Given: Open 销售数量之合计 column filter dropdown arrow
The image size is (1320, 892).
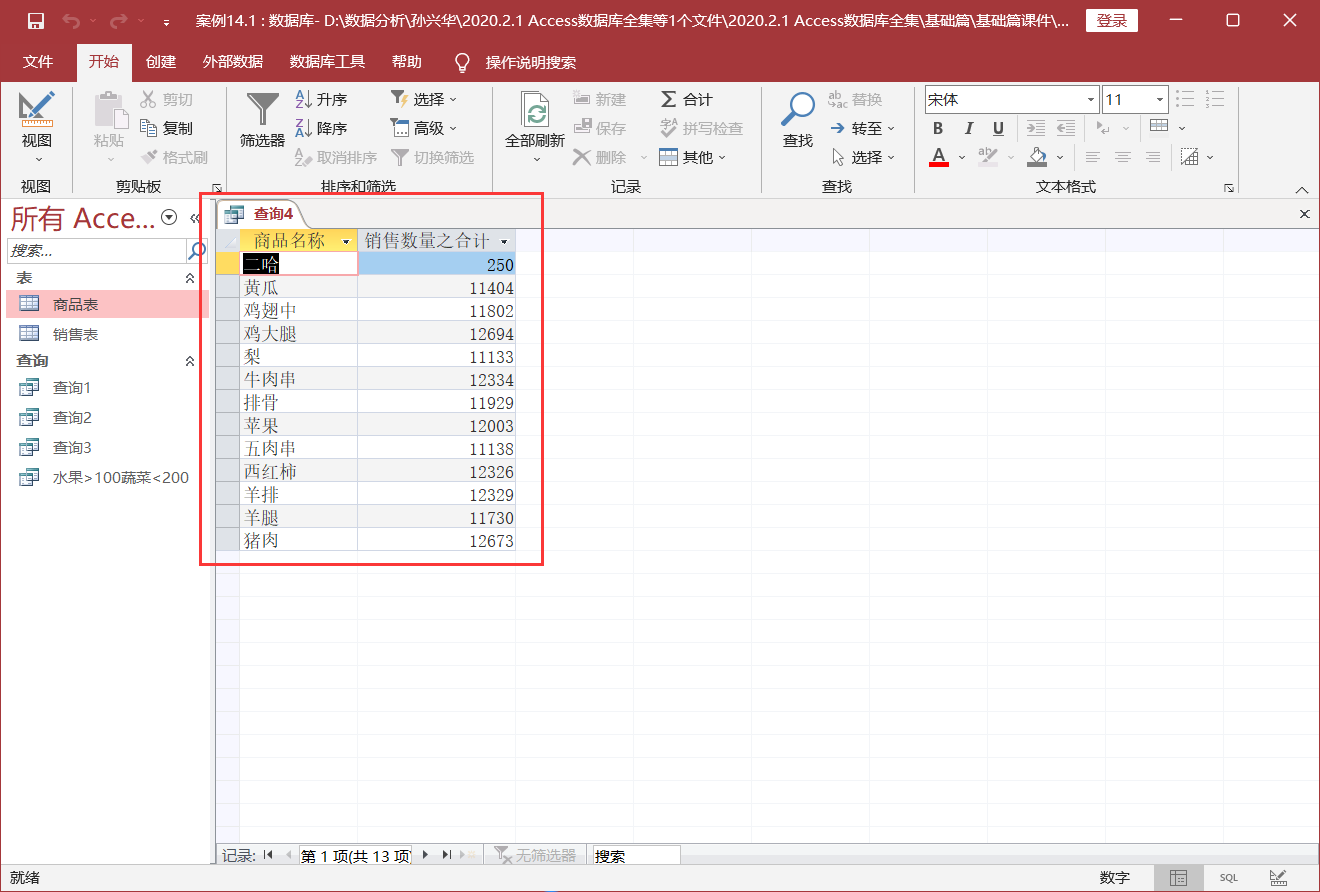Looking at the screenshot, I should click(x=504, y=242).
